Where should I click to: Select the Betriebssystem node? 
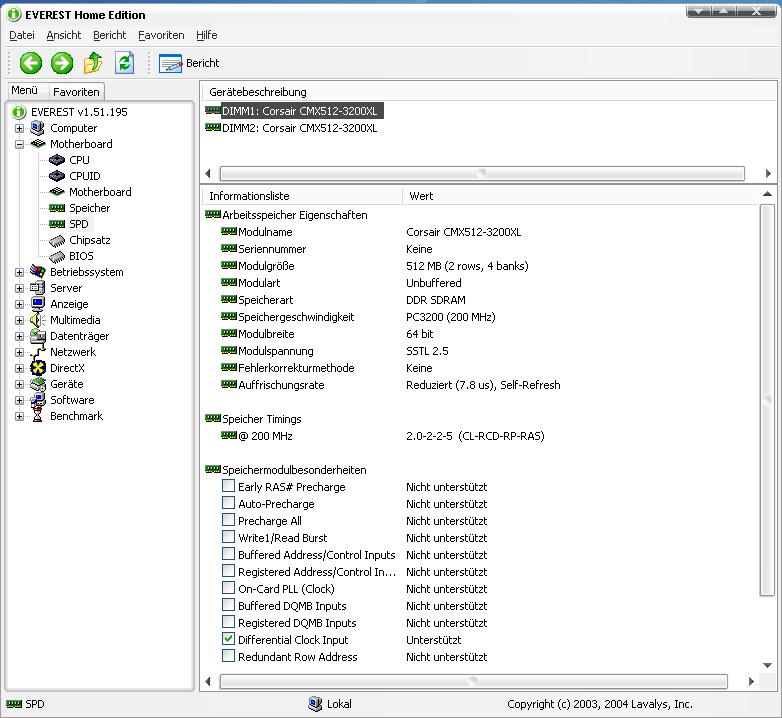coord(86,272)
